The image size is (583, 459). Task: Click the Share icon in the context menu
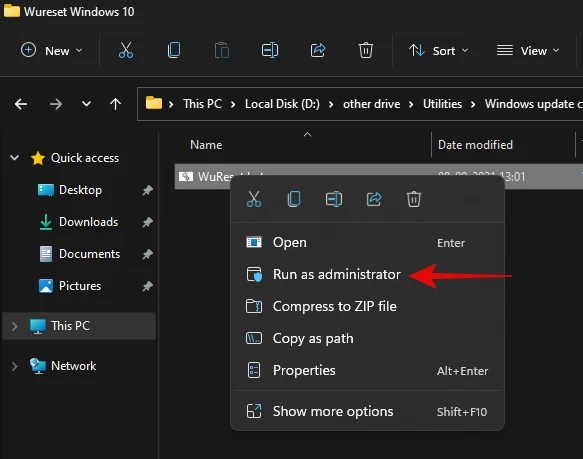(x=374, y=199)
